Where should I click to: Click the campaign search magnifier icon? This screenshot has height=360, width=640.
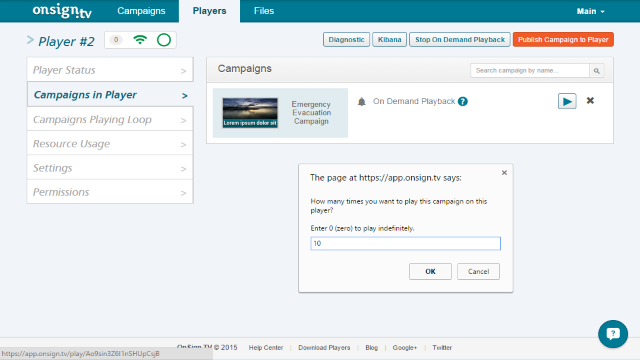tap(597, 71)
